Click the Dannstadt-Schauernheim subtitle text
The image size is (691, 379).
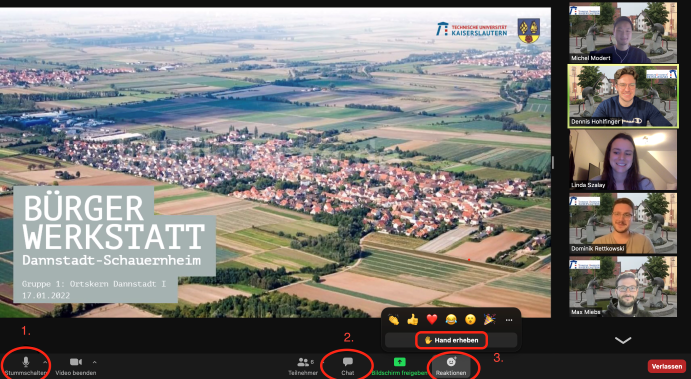[x=111, y=260]
